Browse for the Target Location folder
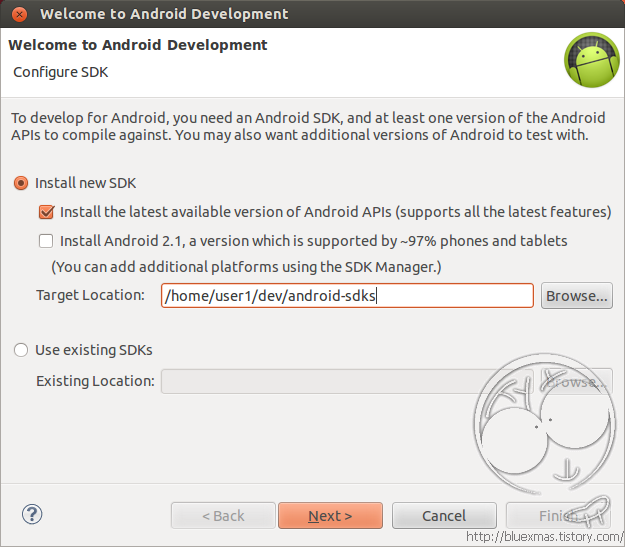625x547 pixels. [576, 296]
